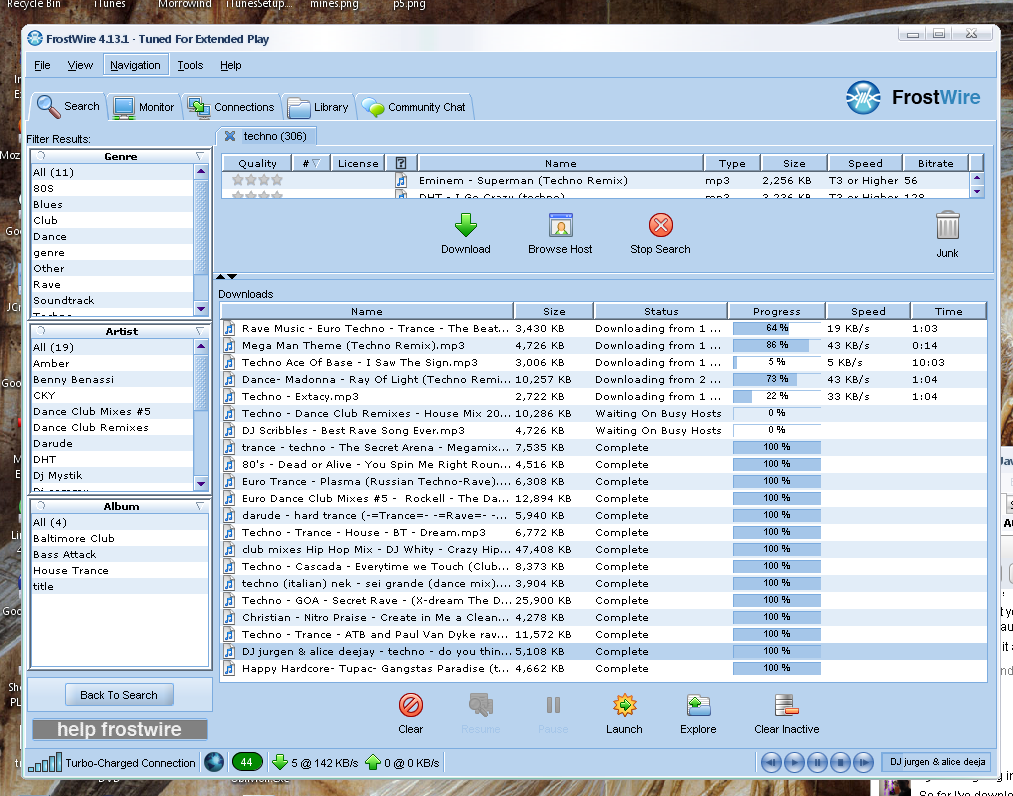Switch to the Library tab
Screen dimensions: 1013x796
coord(318,107)
